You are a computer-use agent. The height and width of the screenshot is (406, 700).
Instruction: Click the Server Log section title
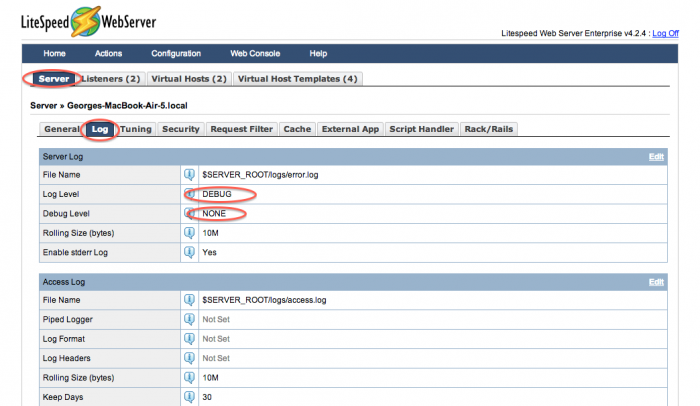point(63,157)
